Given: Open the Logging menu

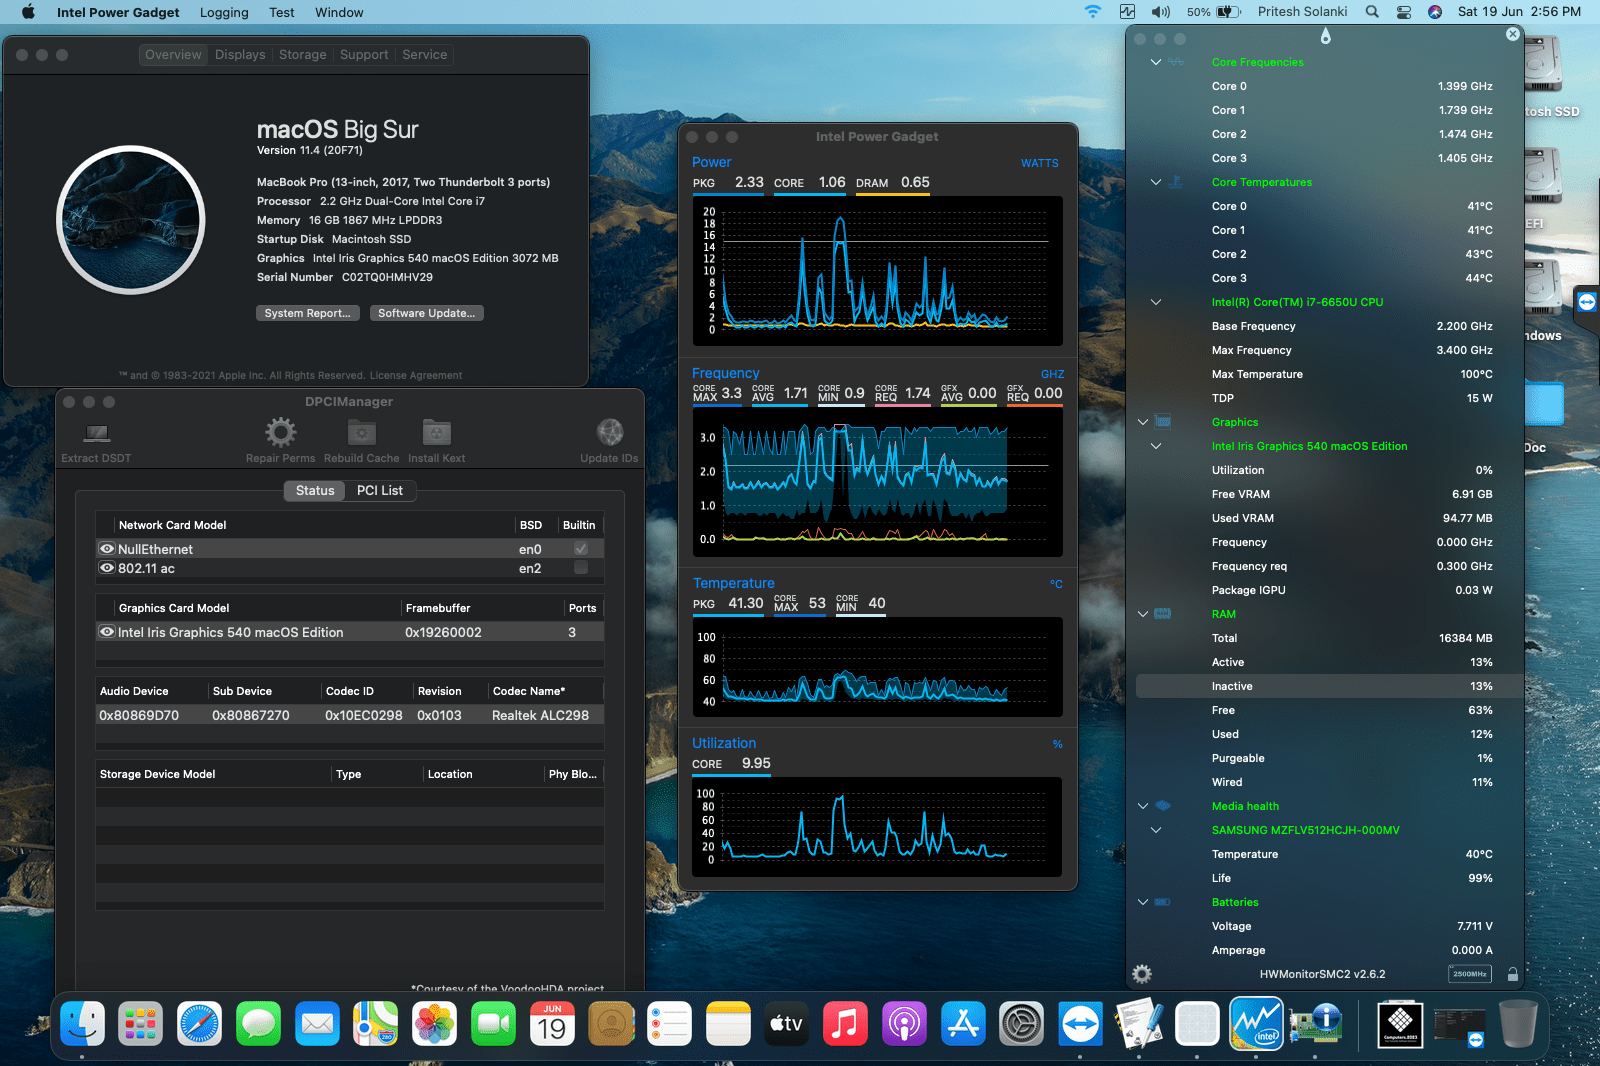Looking at the screenshot, I should [224, 12].
